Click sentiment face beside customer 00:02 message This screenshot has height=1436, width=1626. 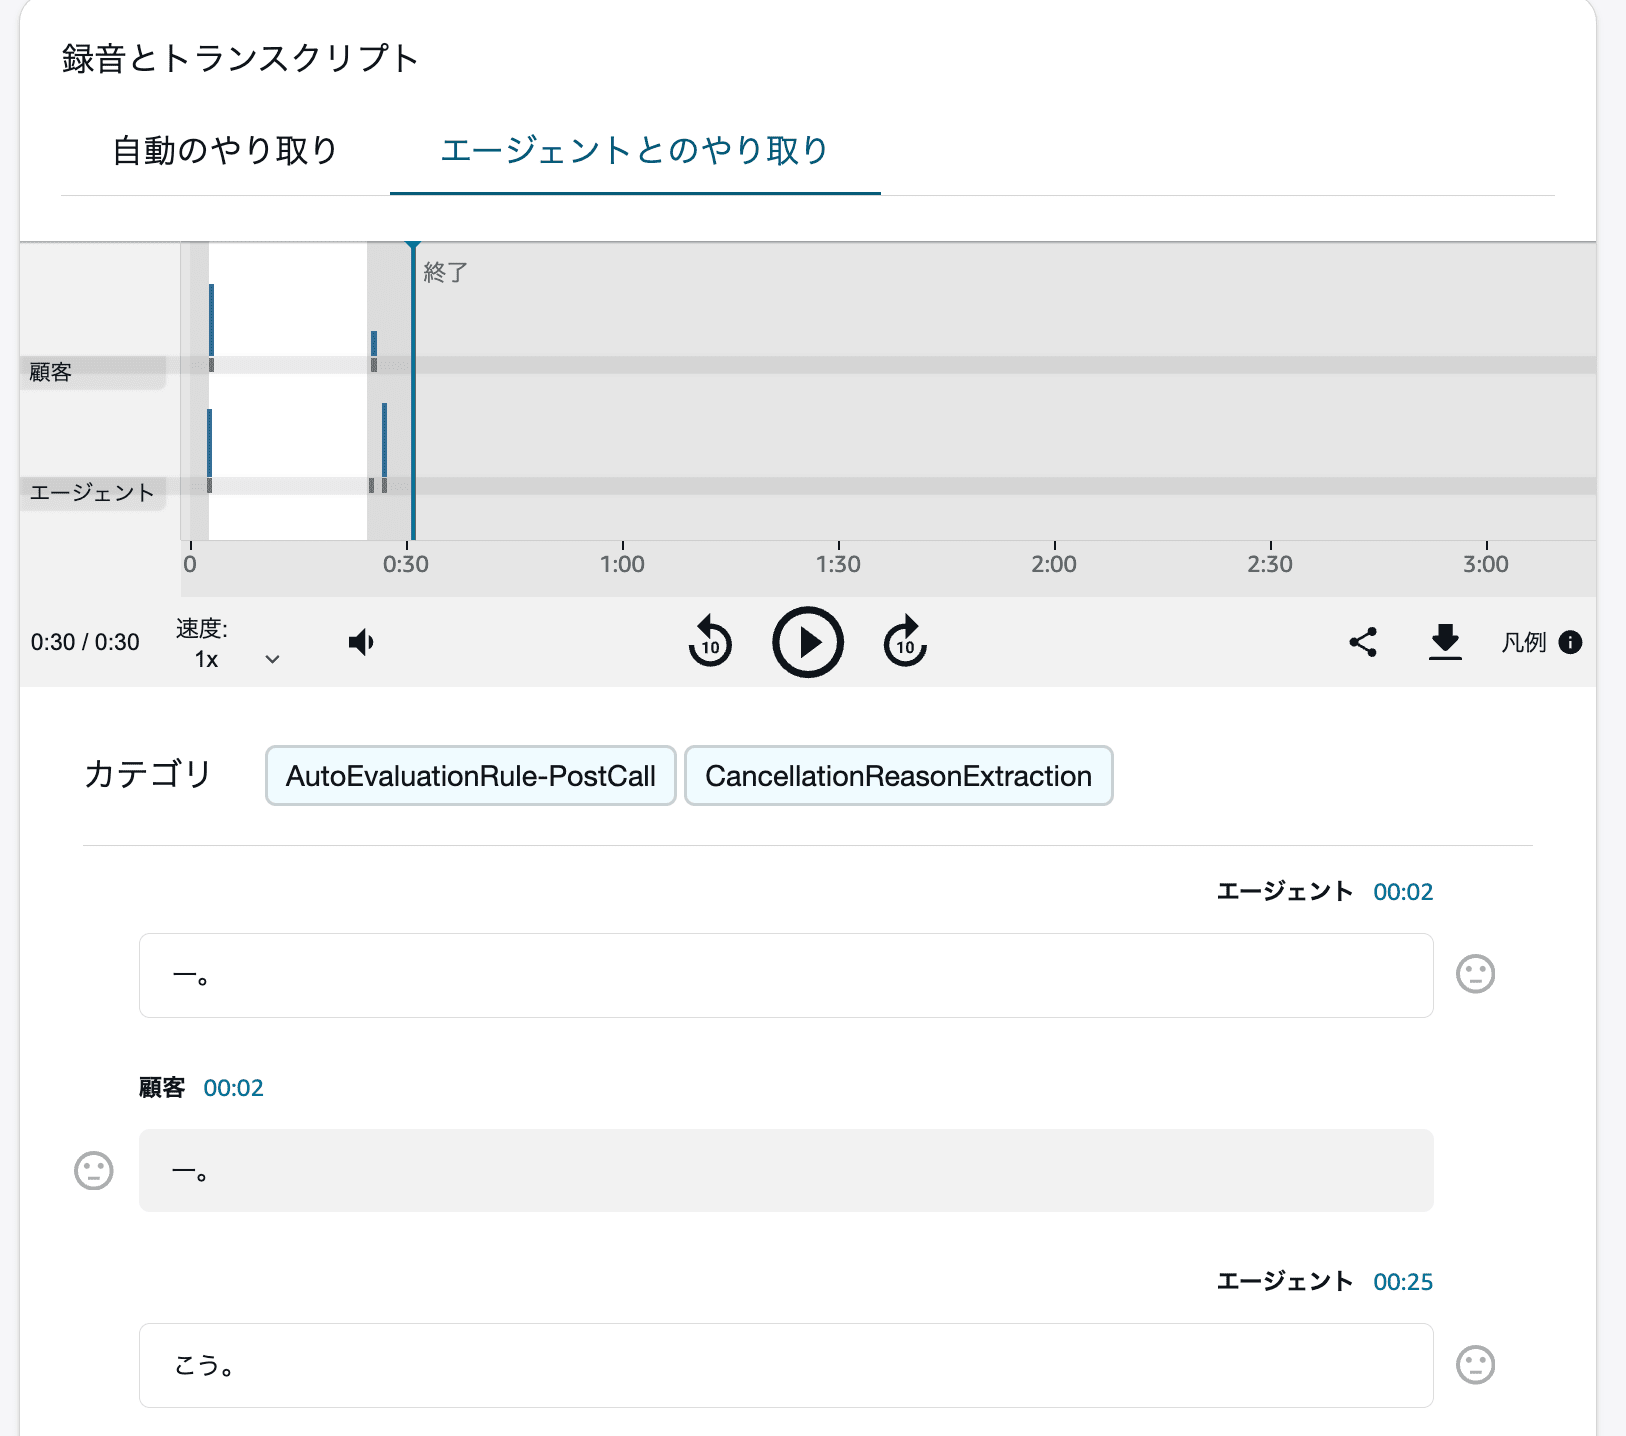(94, 1170)
